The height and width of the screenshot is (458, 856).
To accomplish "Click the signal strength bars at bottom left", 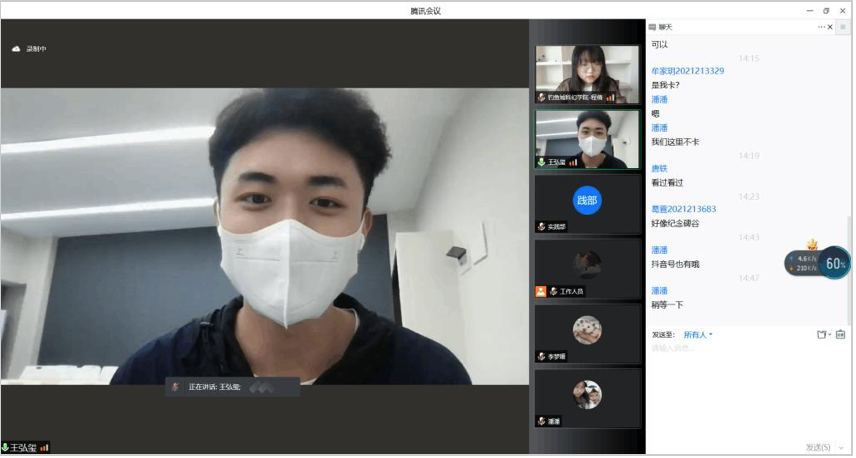I will coord(44,447).
